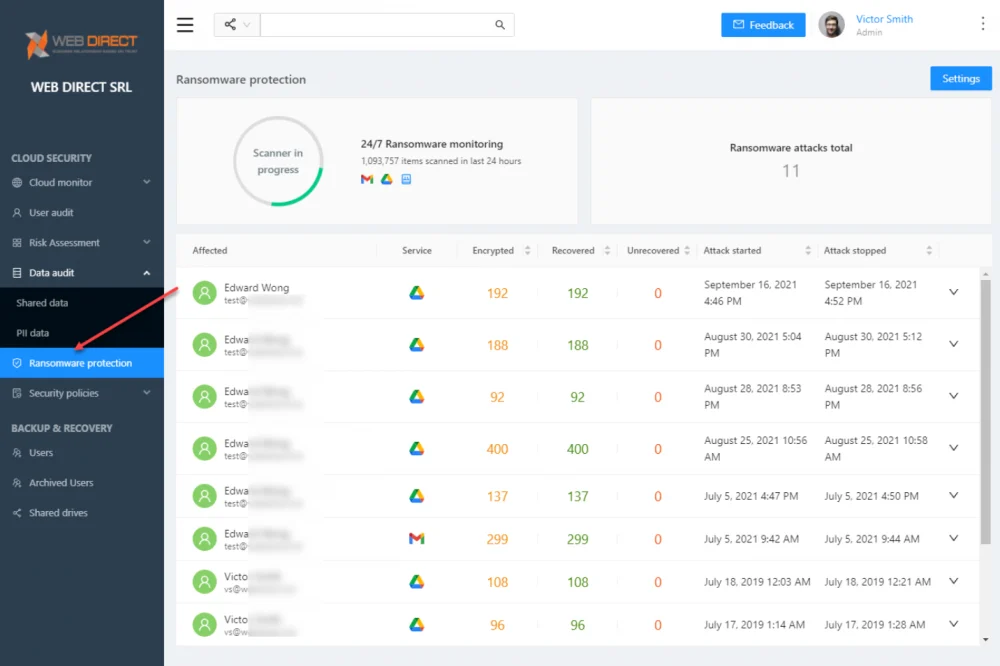The image size is (1000, 666).
Task: Open the three-dot more options menu
Action: [x=982, y=24]
